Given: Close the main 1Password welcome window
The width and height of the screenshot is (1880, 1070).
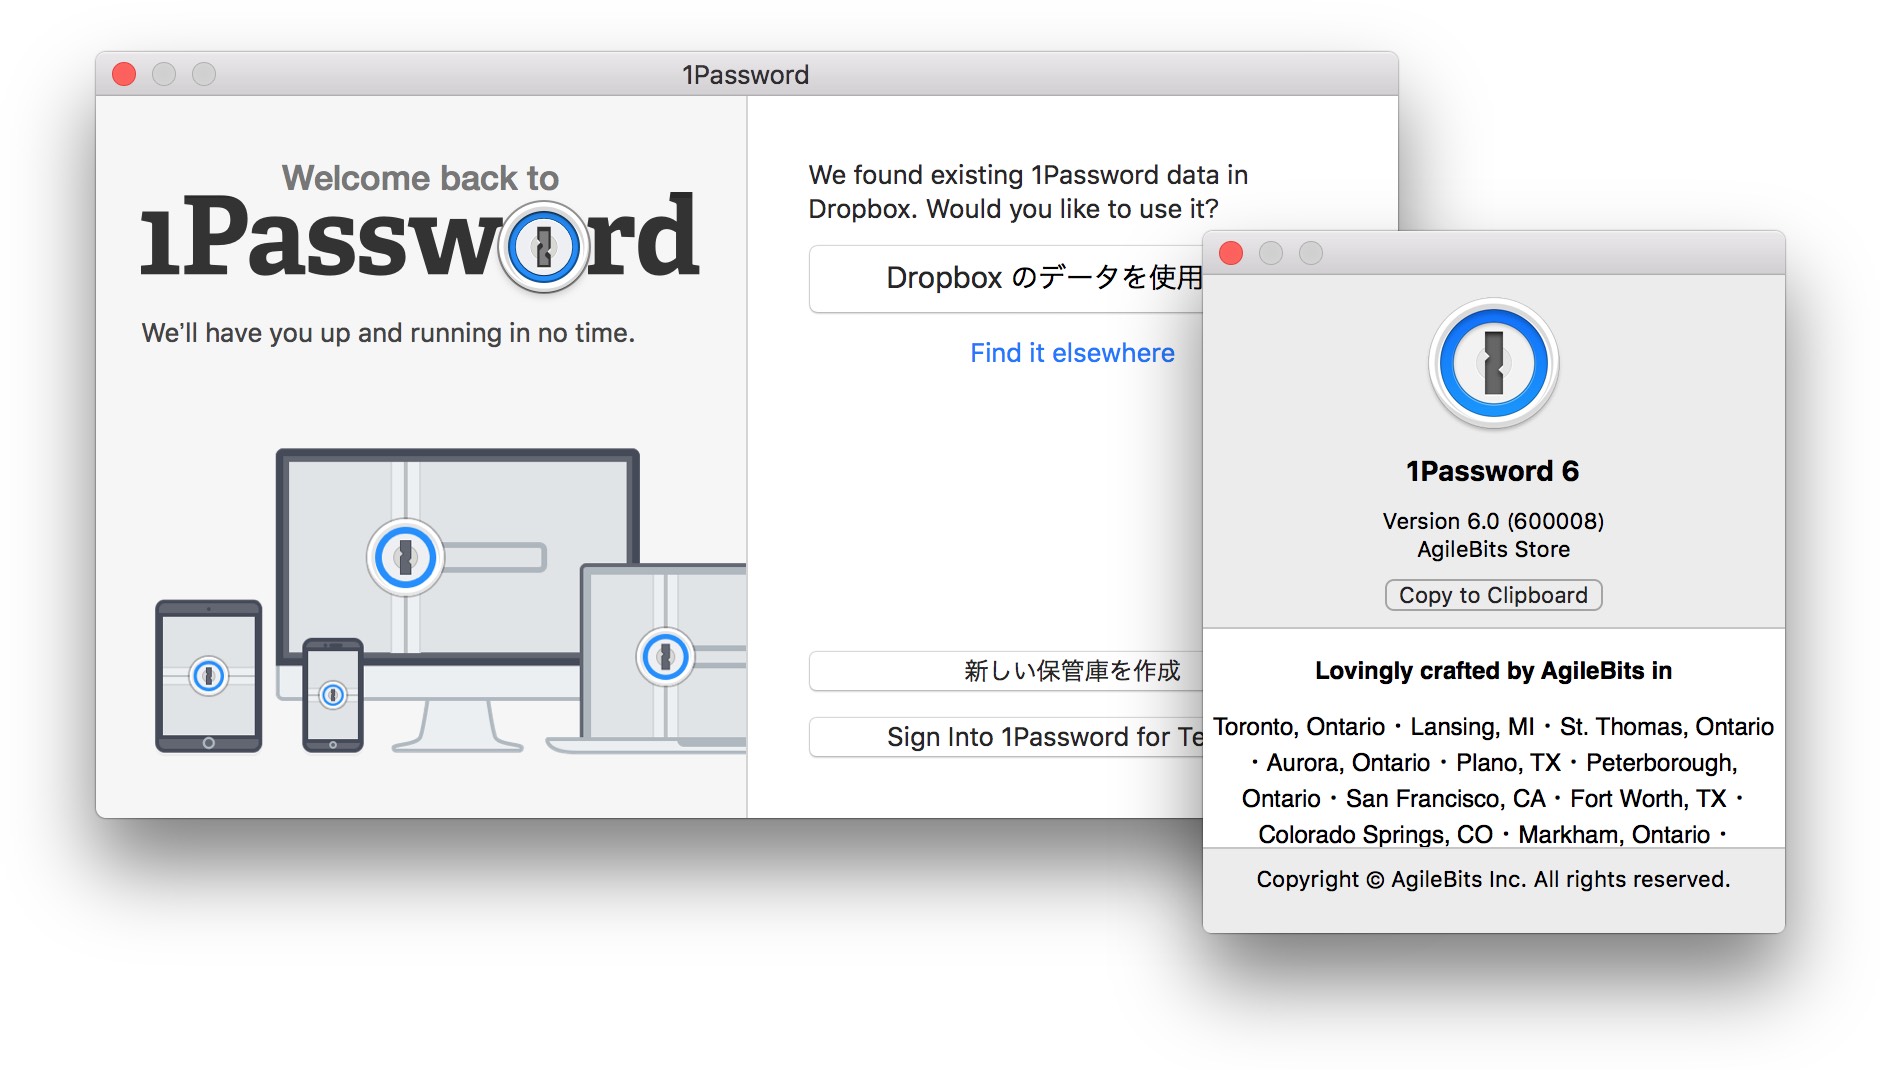Looking at the screenshot, I should [x=124, y=74].
